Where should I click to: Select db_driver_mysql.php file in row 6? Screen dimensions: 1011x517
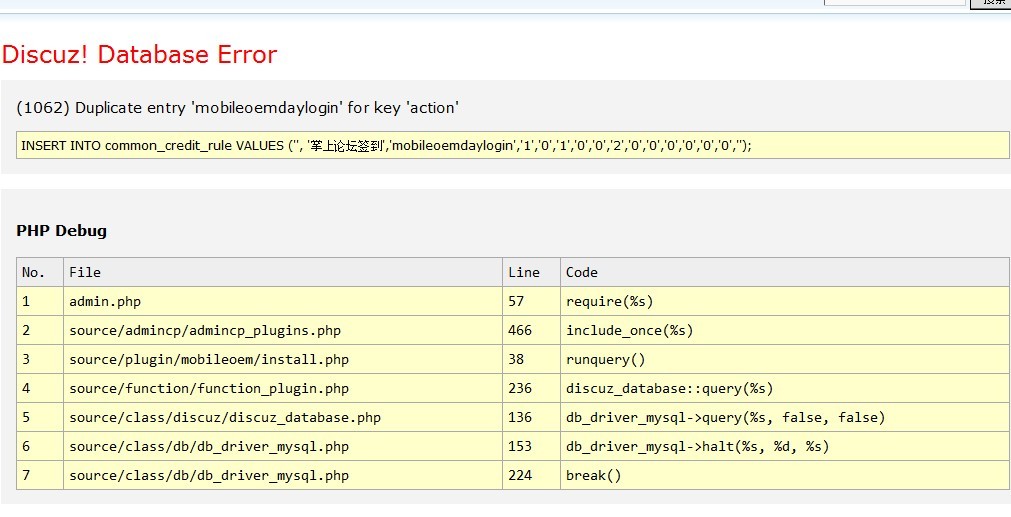point(282,446)
